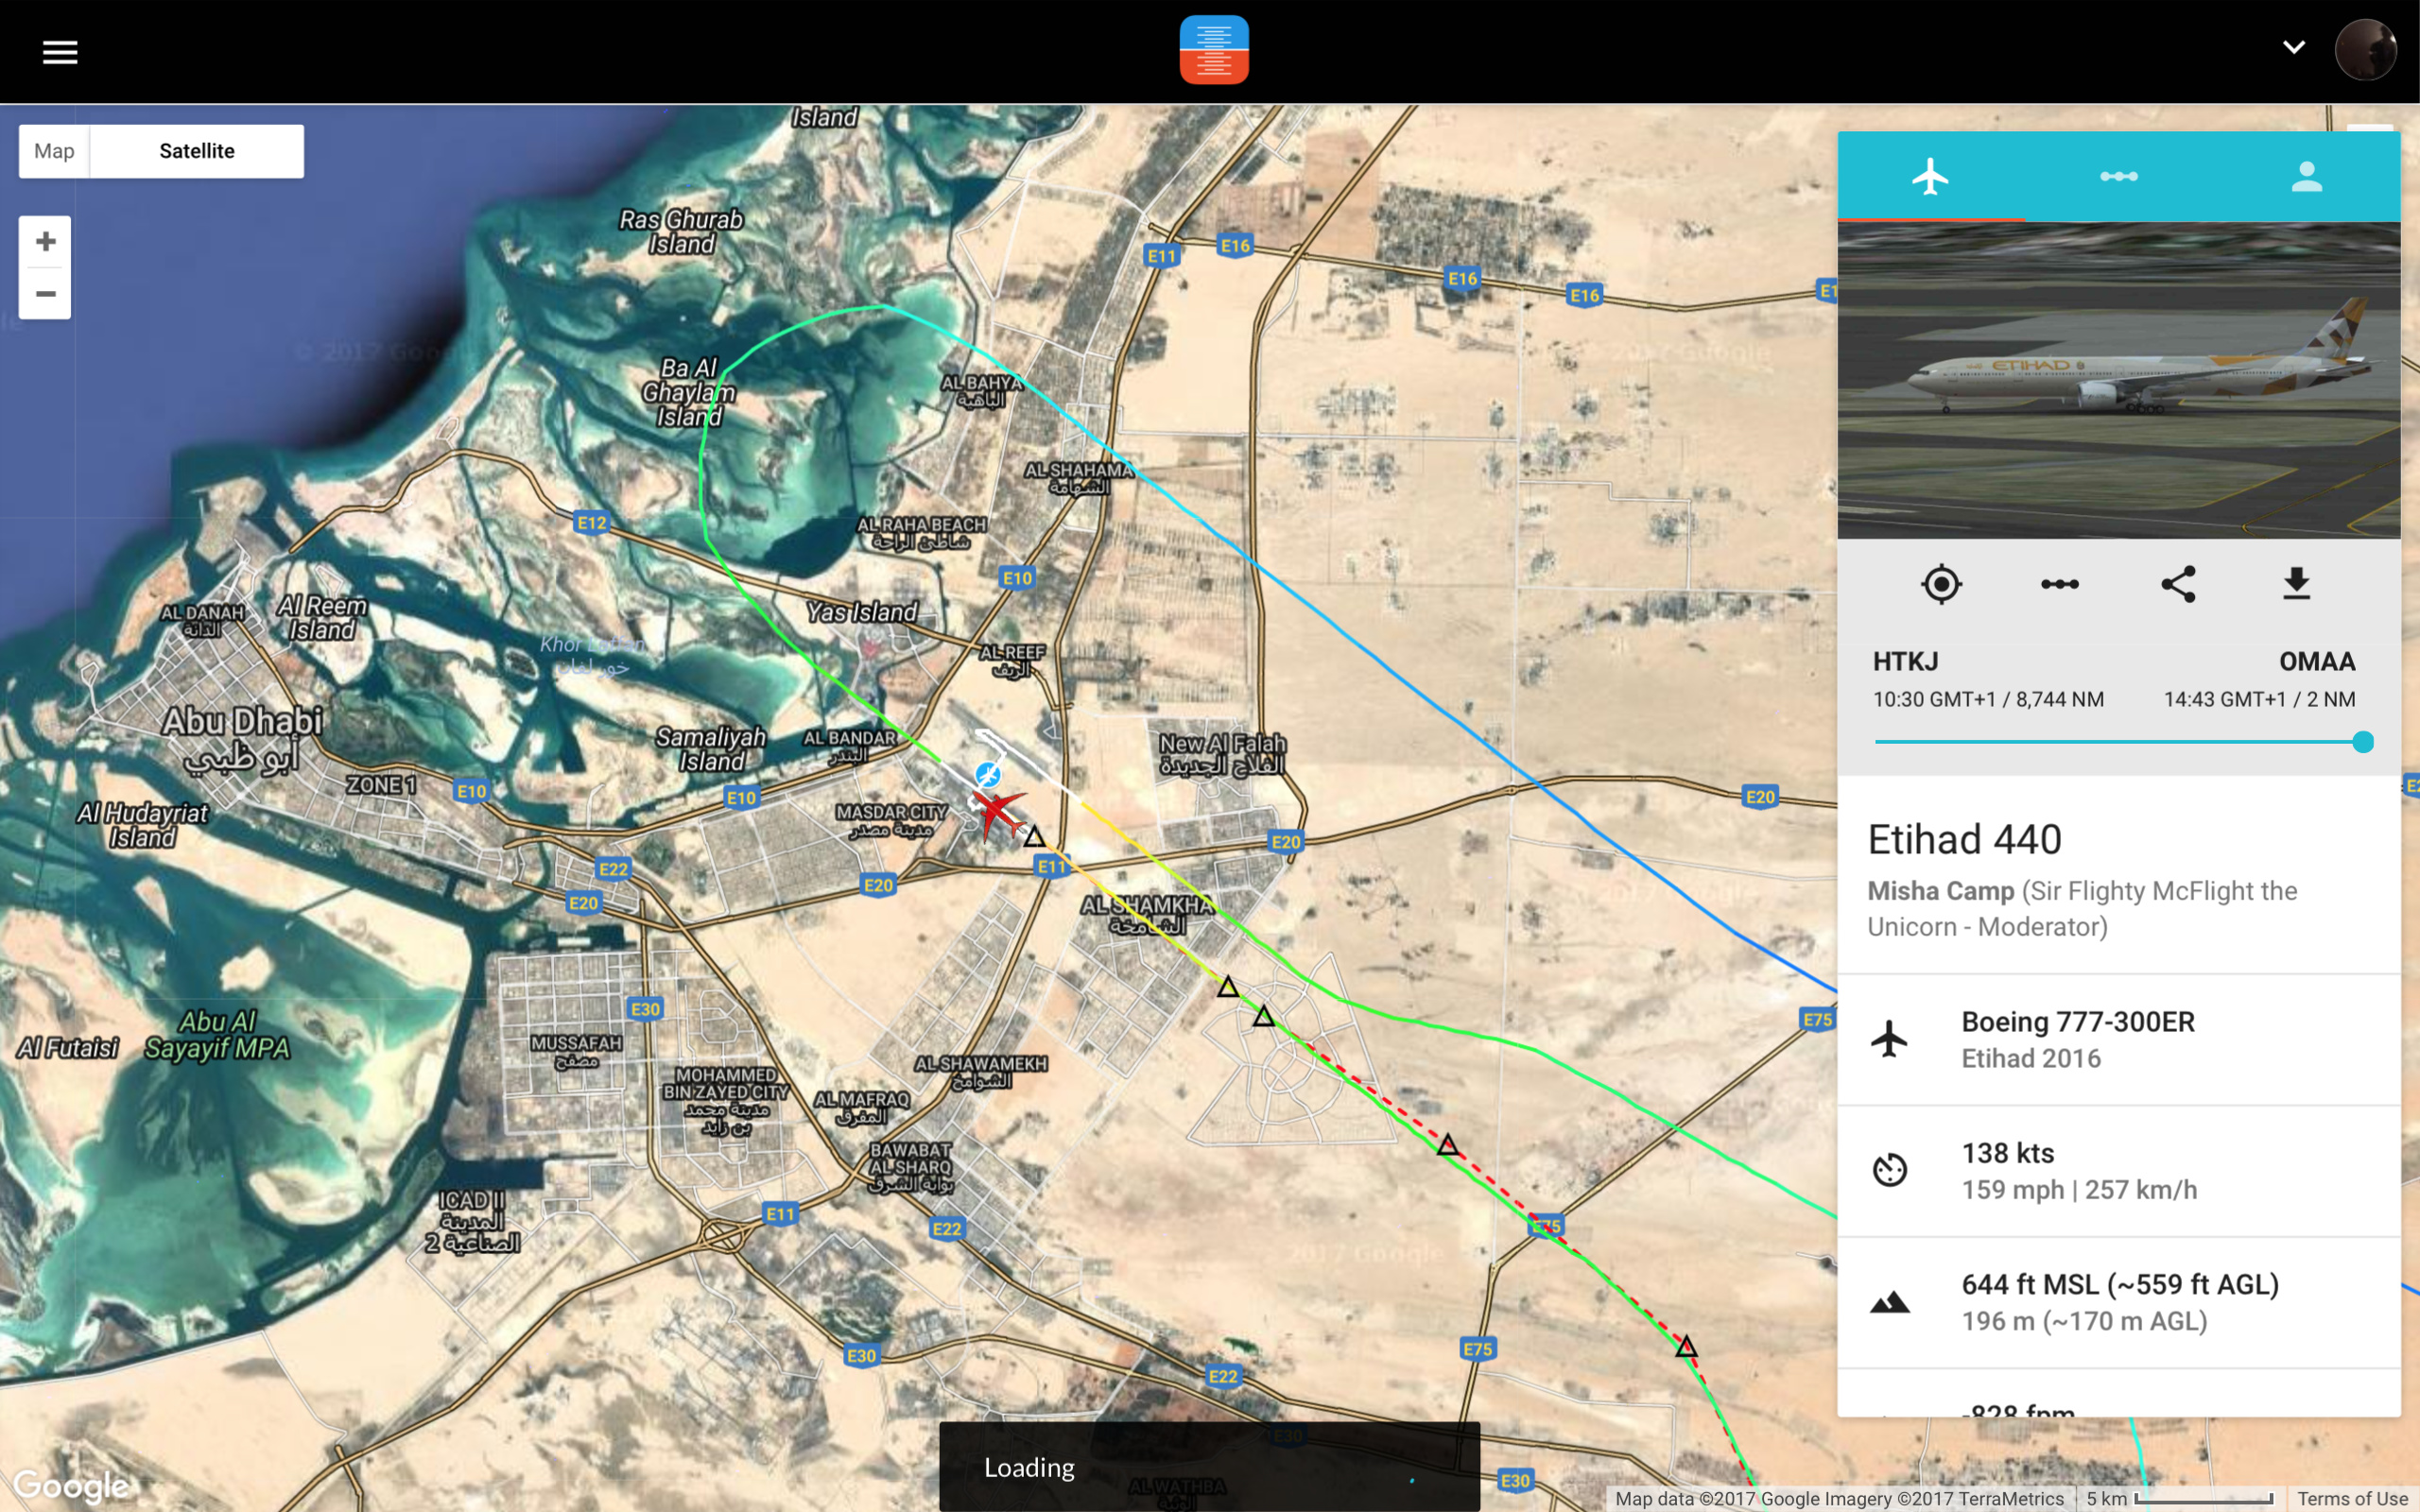Center map on aircraft target icon

pyautogui.click(x=1941, y=584)
